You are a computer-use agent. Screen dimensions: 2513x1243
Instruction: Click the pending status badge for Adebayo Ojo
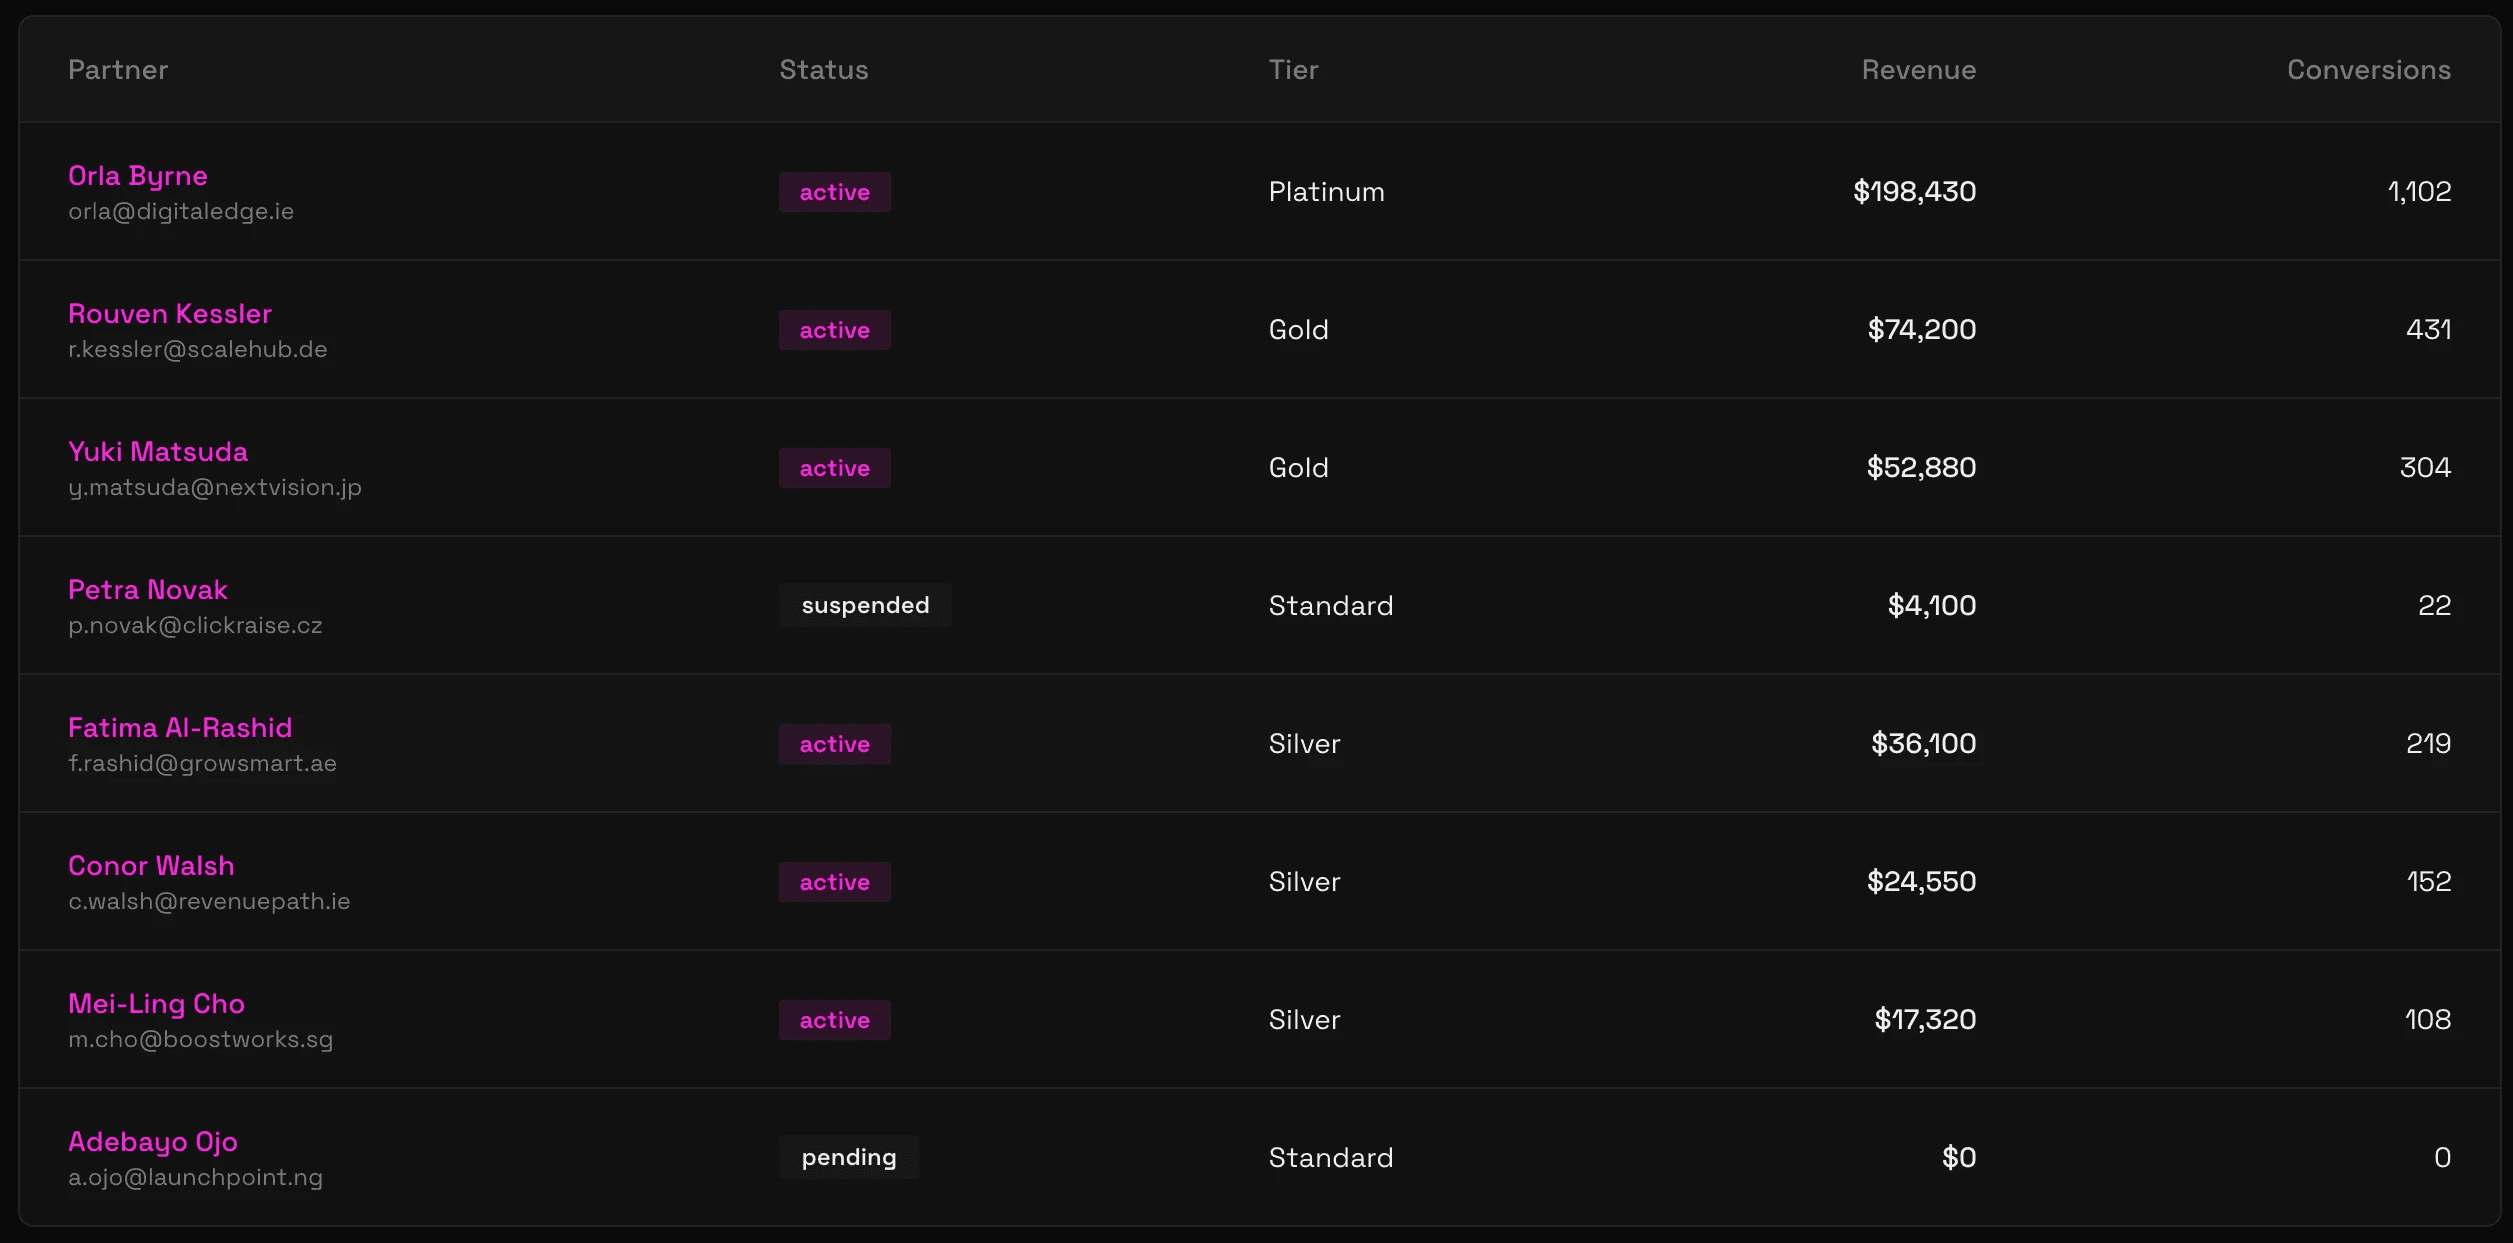coord(849,1157)
